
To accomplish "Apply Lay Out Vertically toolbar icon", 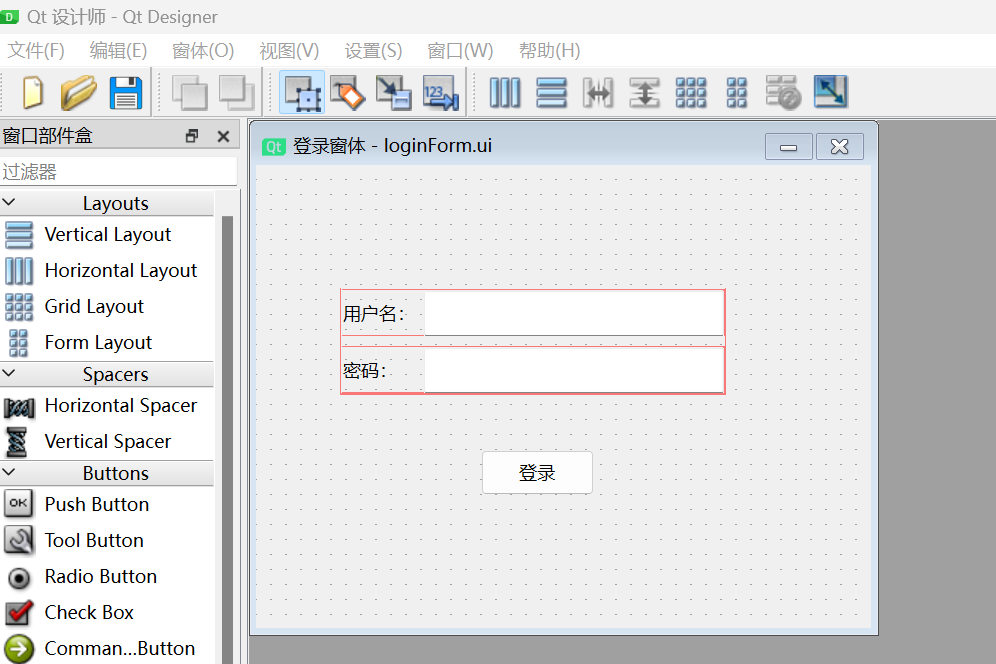I will point(551,93).
